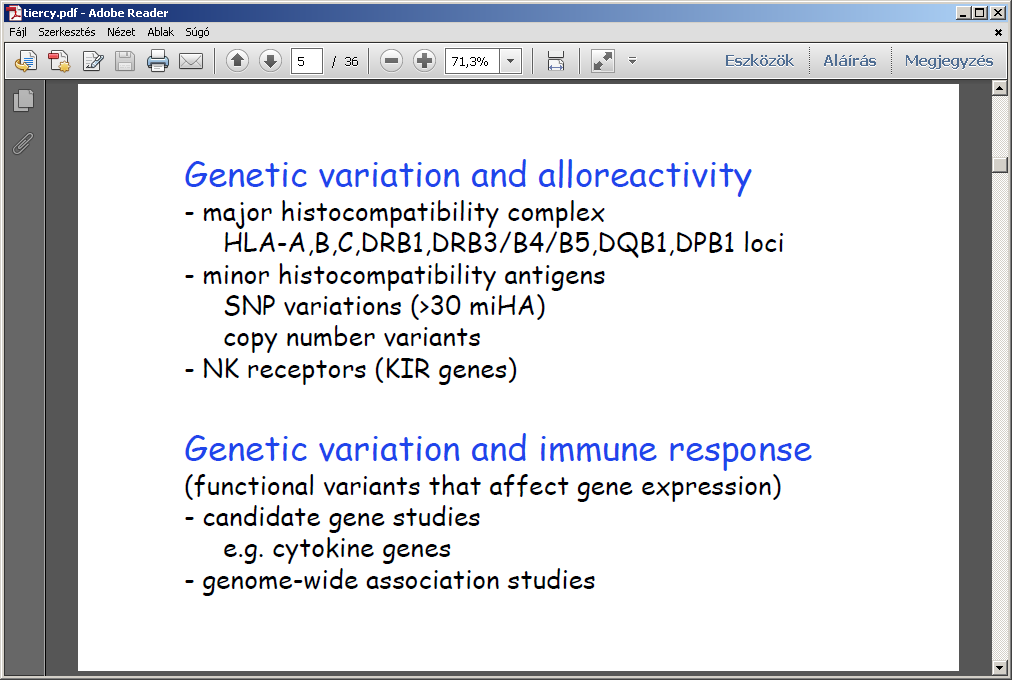Open the Megjegyzés comment pane
The height and width of the screenshot is (680, 1012).
[949, 61]
